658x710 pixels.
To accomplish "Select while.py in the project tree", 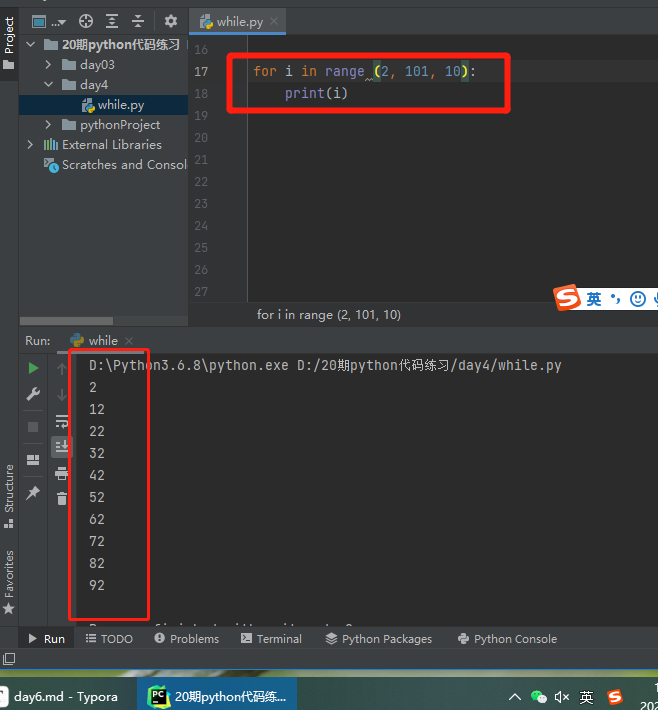I will (x=113, y=105).
